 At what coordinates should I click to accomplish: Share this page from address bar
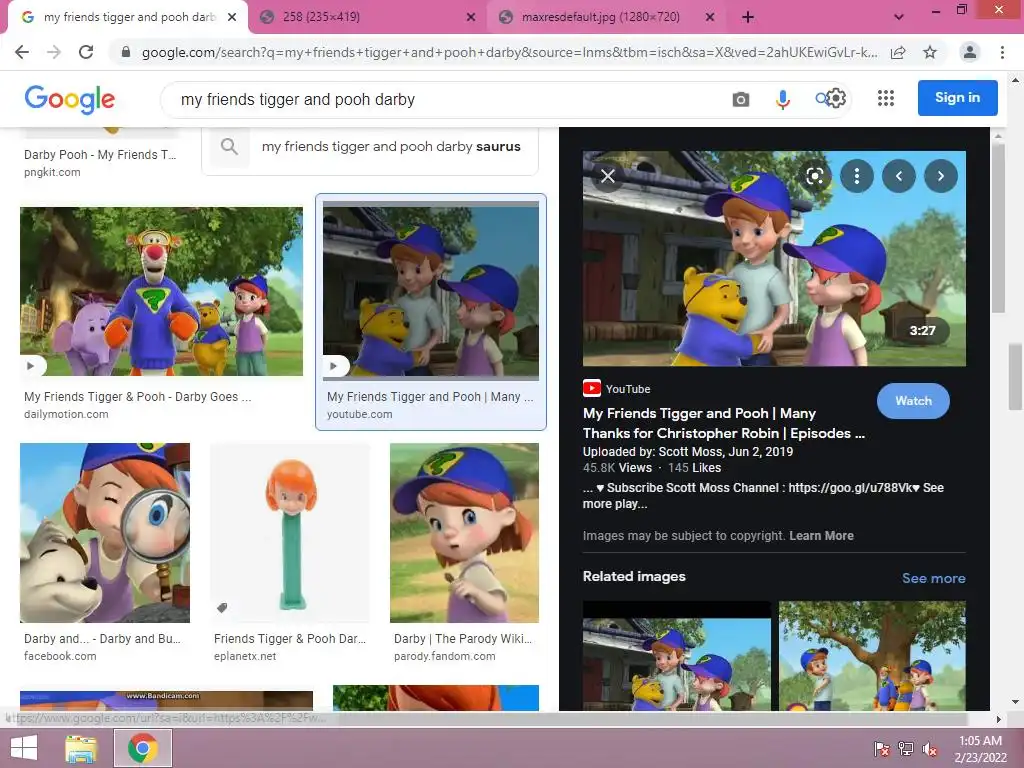point(898,52)
